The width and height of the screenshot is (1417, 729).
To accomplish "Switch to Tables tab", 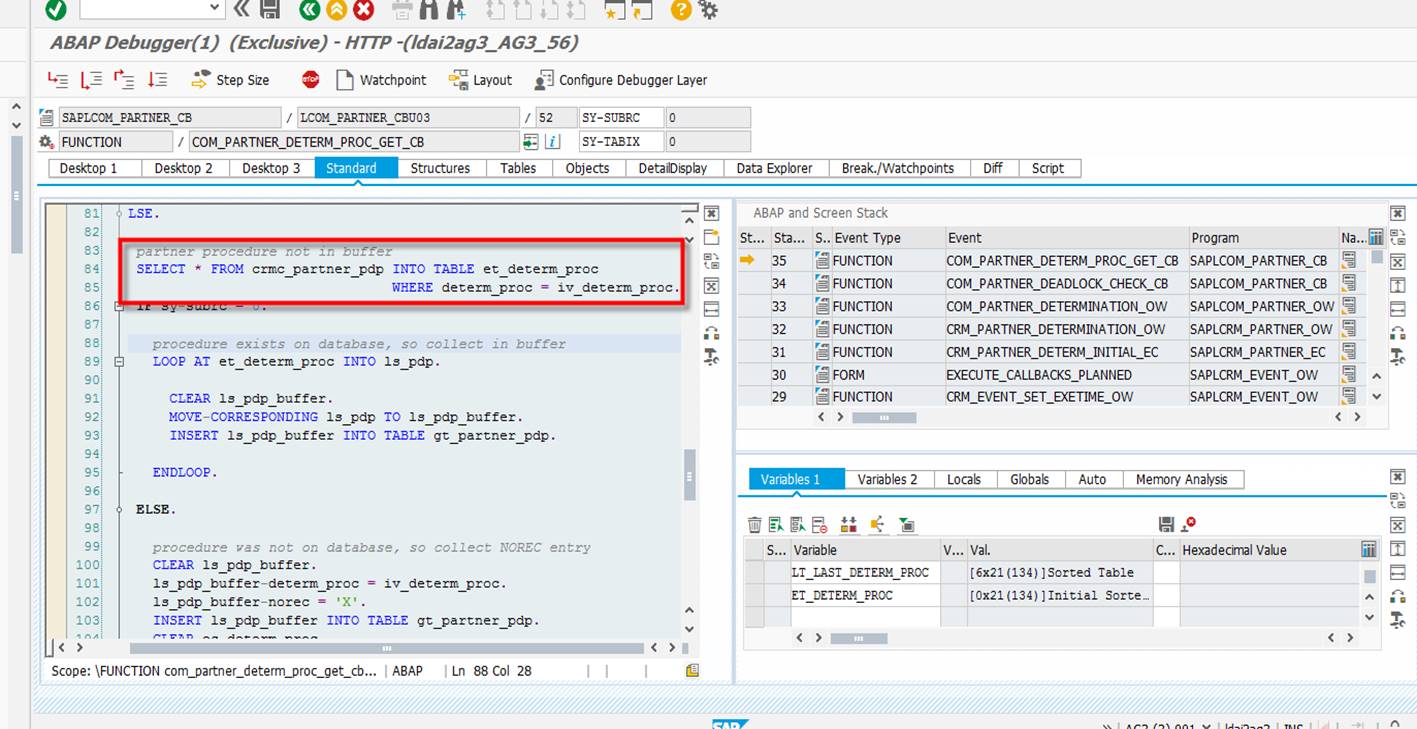I will (x=518, y=168).
